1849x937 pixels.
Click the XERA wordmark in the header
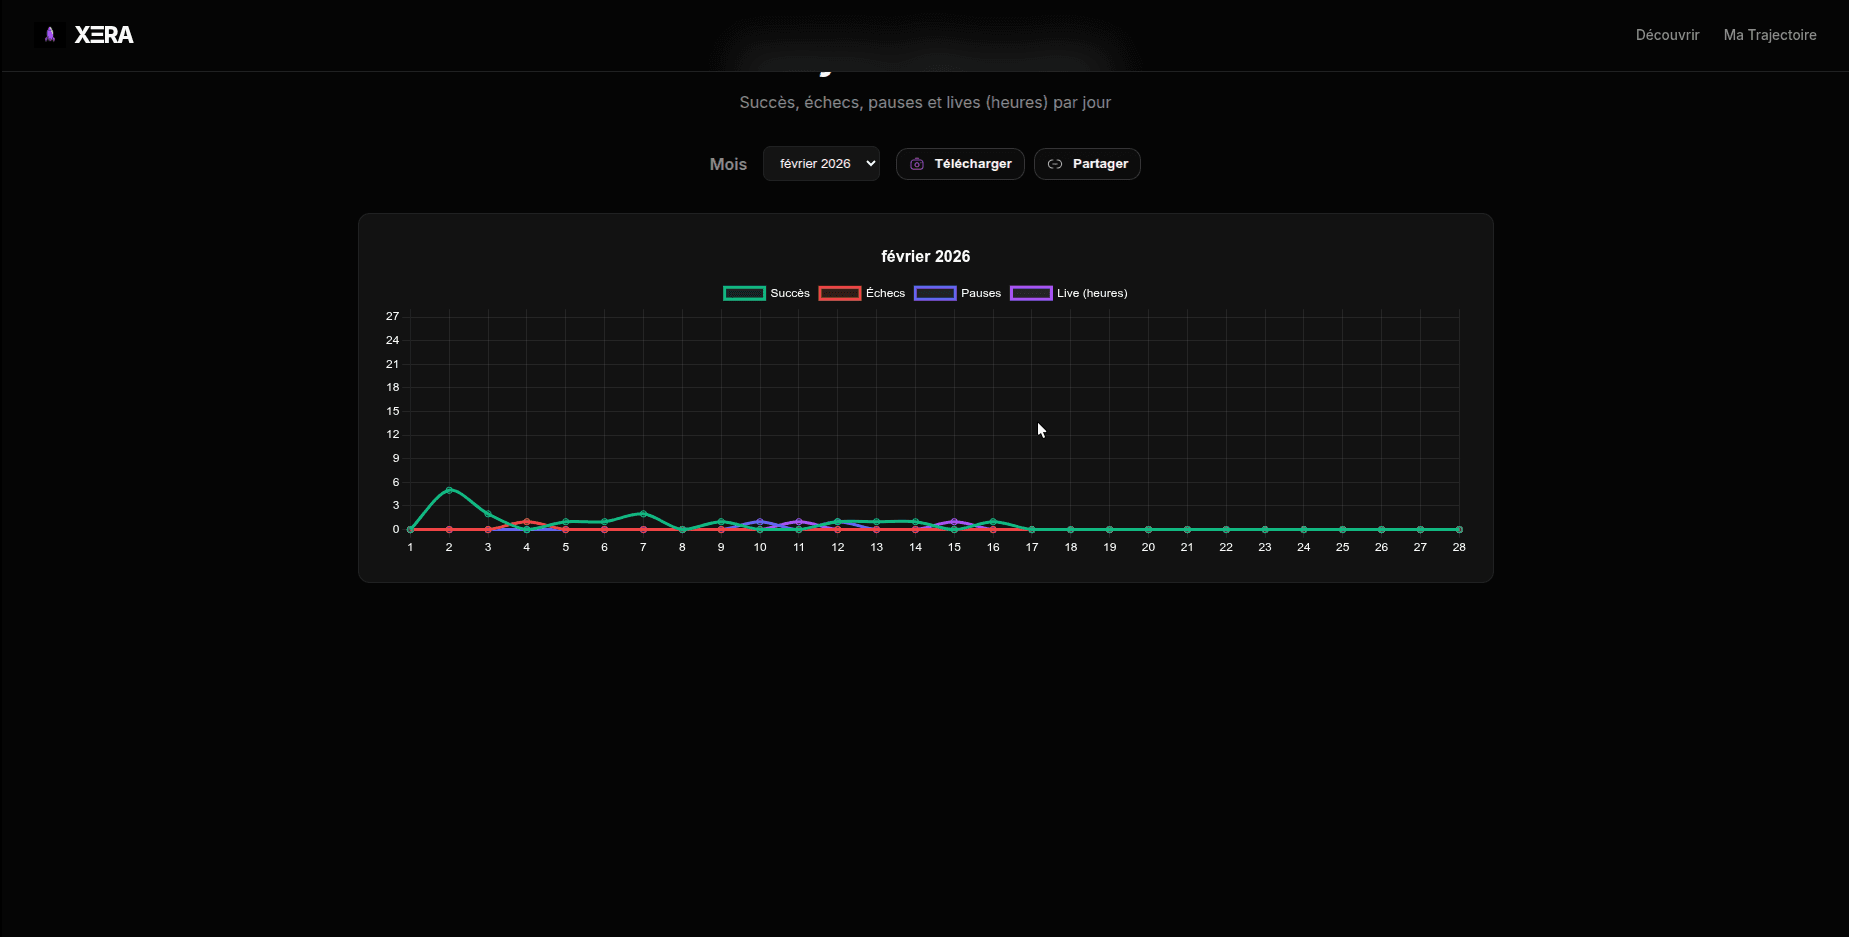[x=104, y=34]
